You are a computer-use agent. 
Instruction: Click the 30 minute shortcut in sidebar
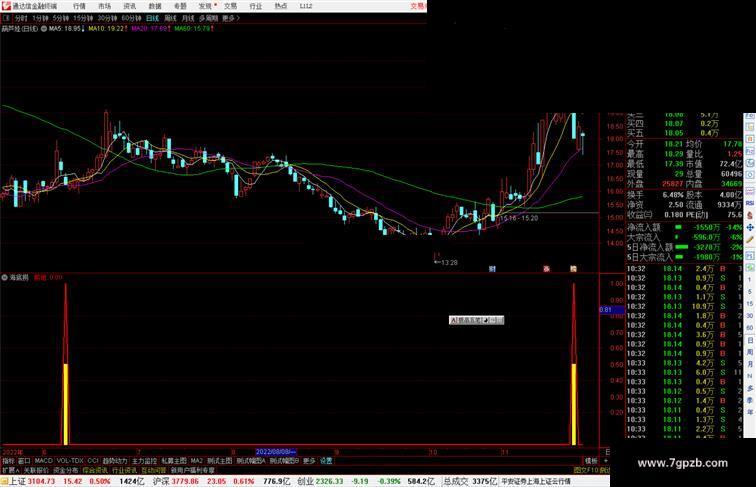[x=750, y=316]
